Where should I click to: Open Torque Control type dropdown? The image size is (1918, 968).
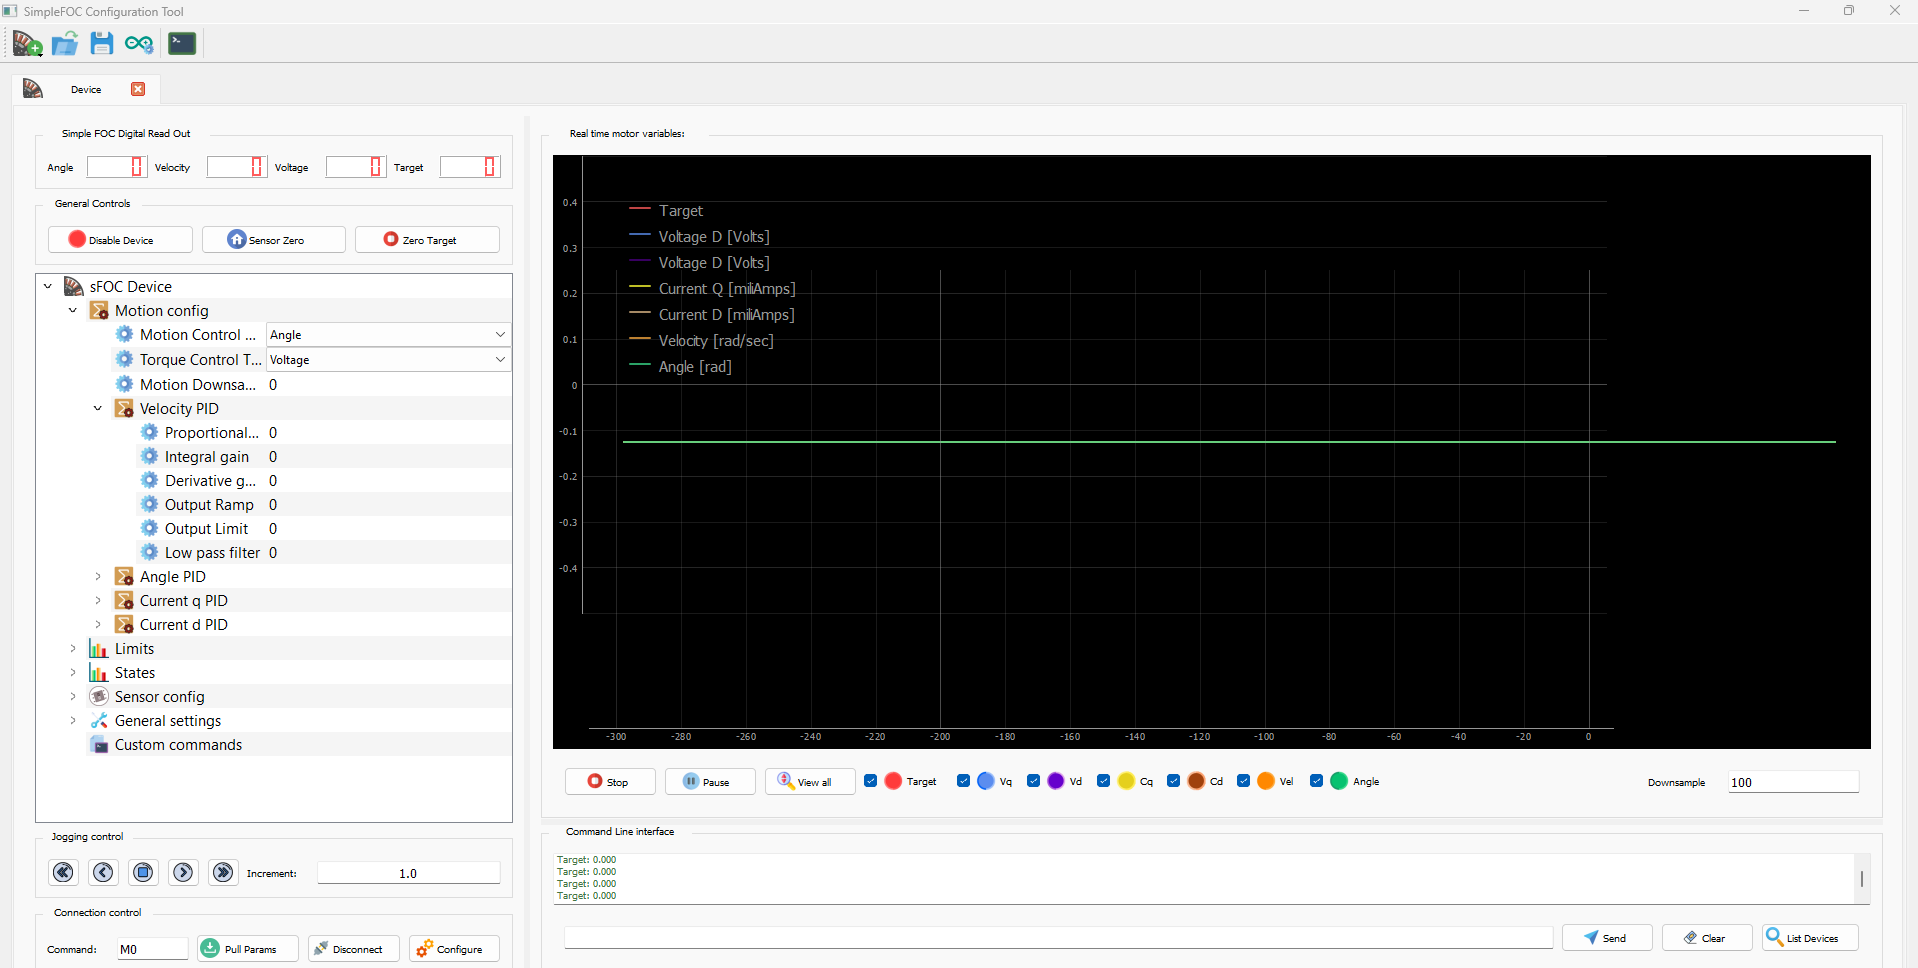click(x=388, y=360)
